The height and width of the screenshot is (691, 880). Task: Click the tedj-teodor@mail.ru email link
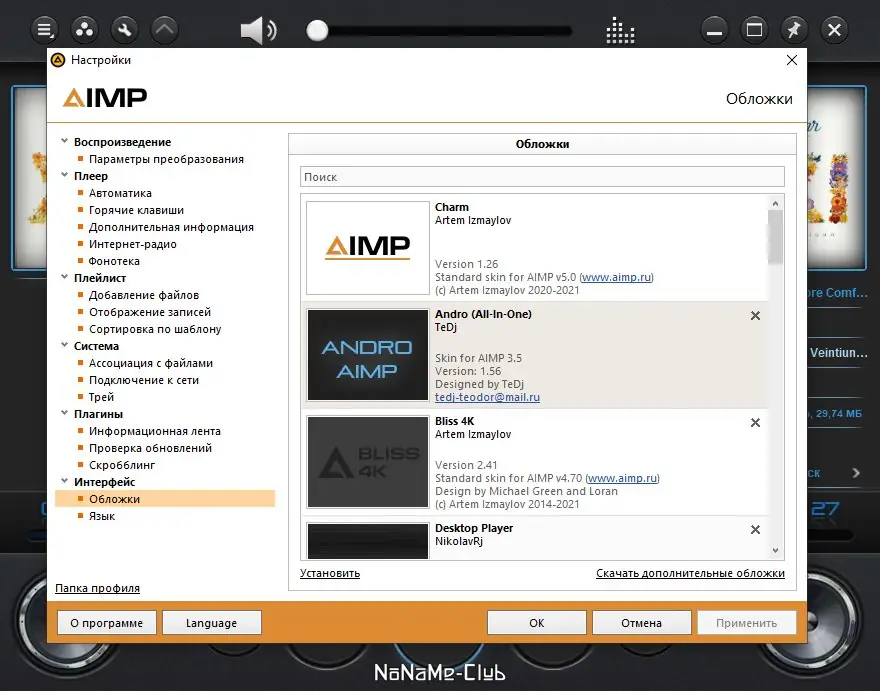click(x=487, y=397)
